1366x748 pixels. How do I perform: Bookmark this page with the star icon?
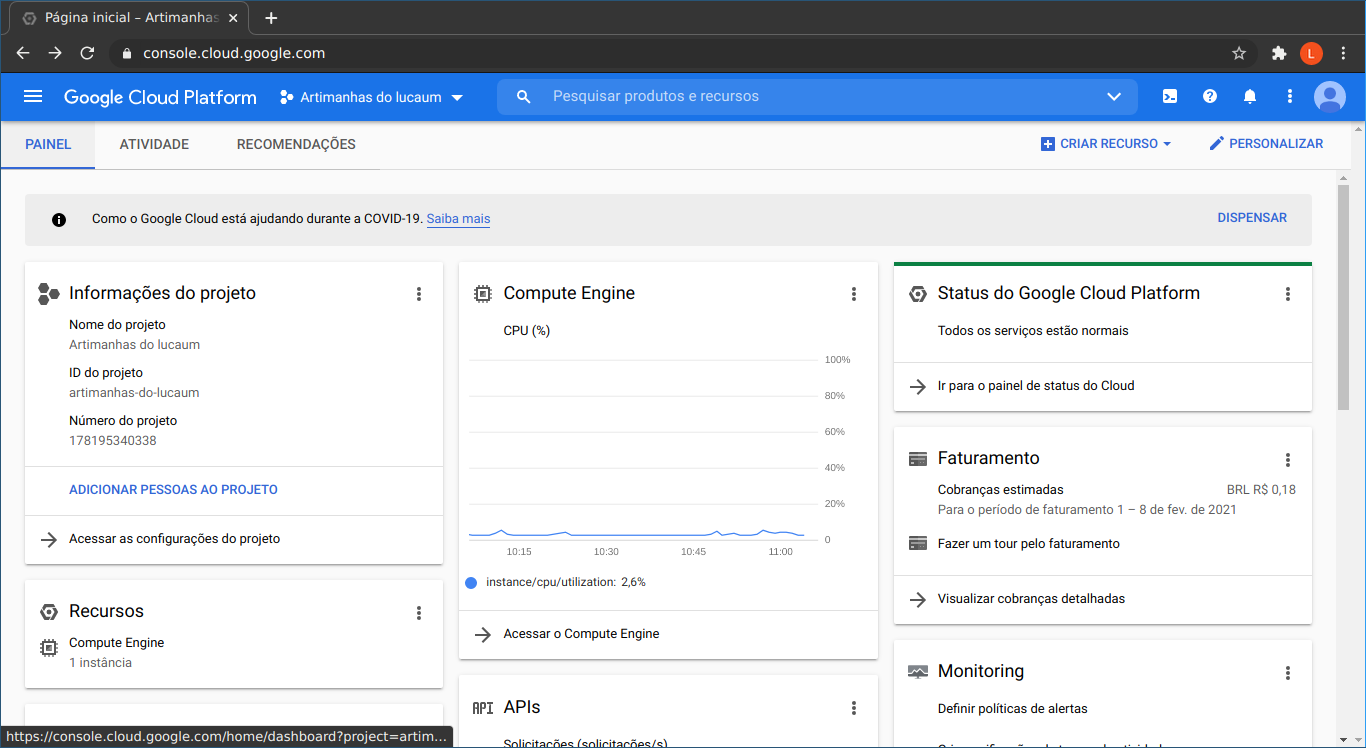[1239, 53]
